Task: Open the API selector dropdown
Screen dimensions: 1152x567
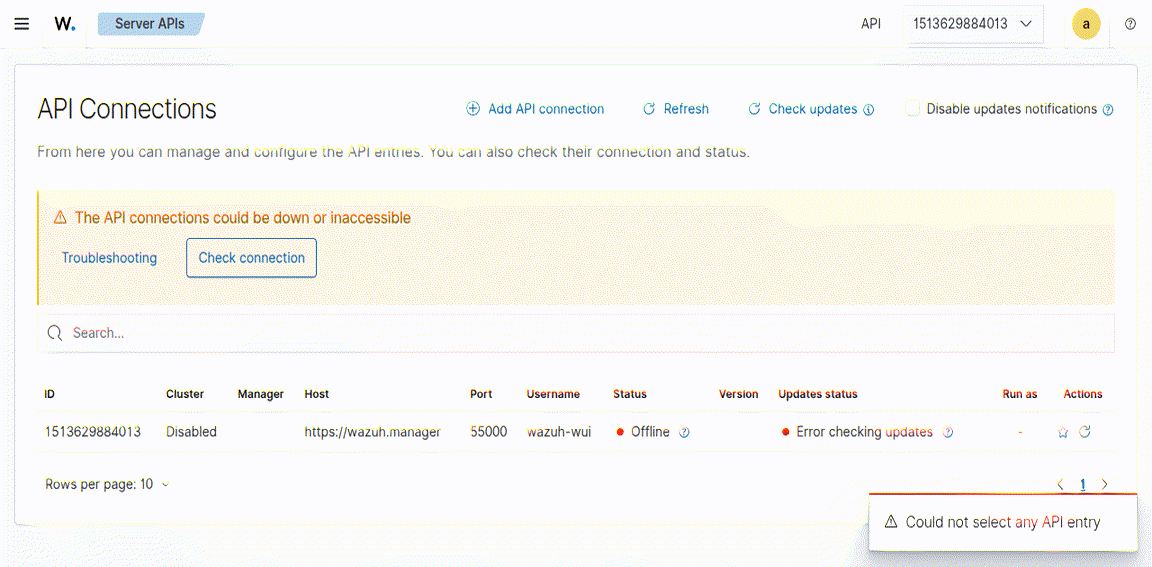Action: tap(973, 24)
